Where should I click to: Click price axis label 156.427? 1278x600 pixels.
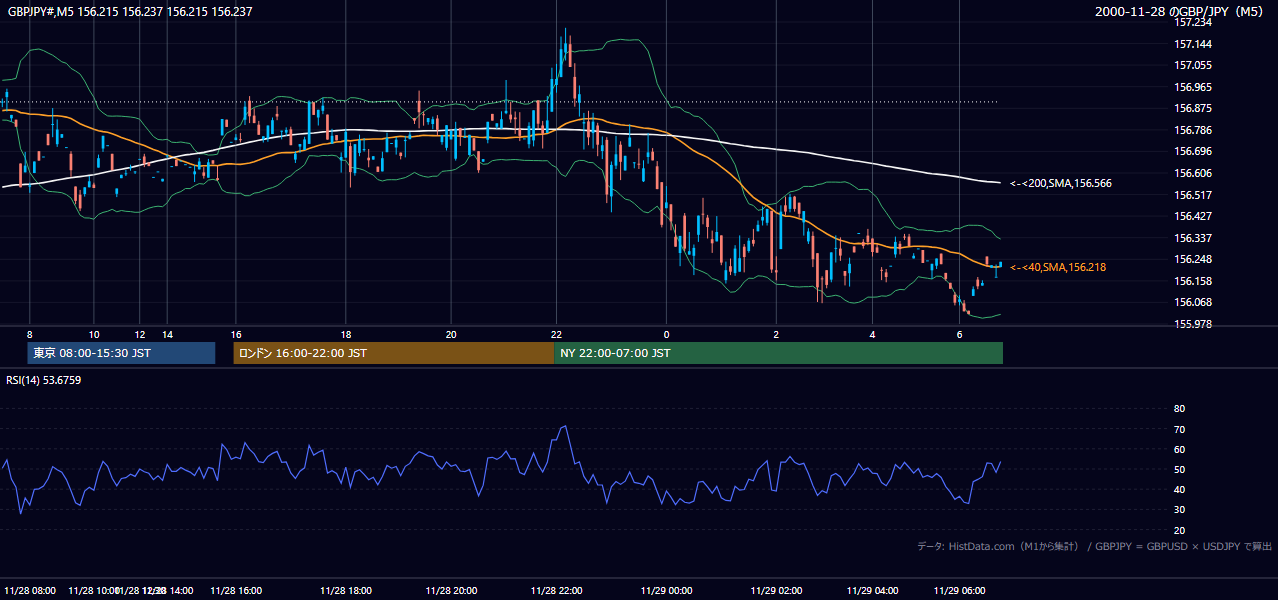(1193, 216)
